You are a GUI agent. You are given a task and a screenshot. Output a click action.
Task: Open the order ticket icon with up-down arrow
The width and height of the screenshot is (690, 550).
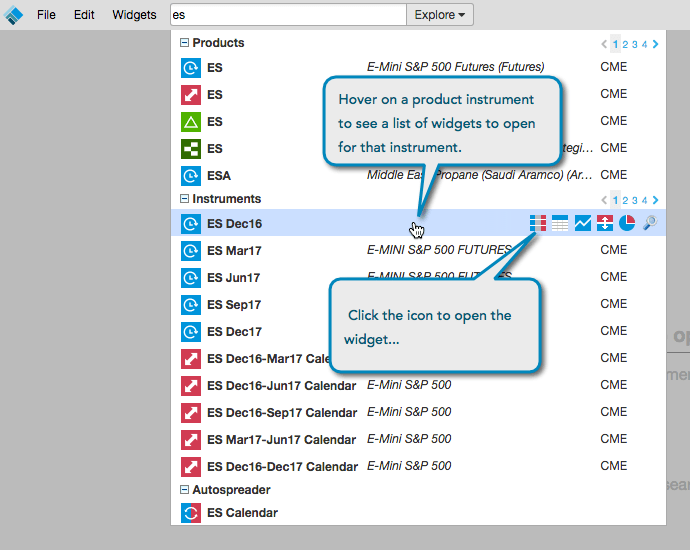coord(605,223)
